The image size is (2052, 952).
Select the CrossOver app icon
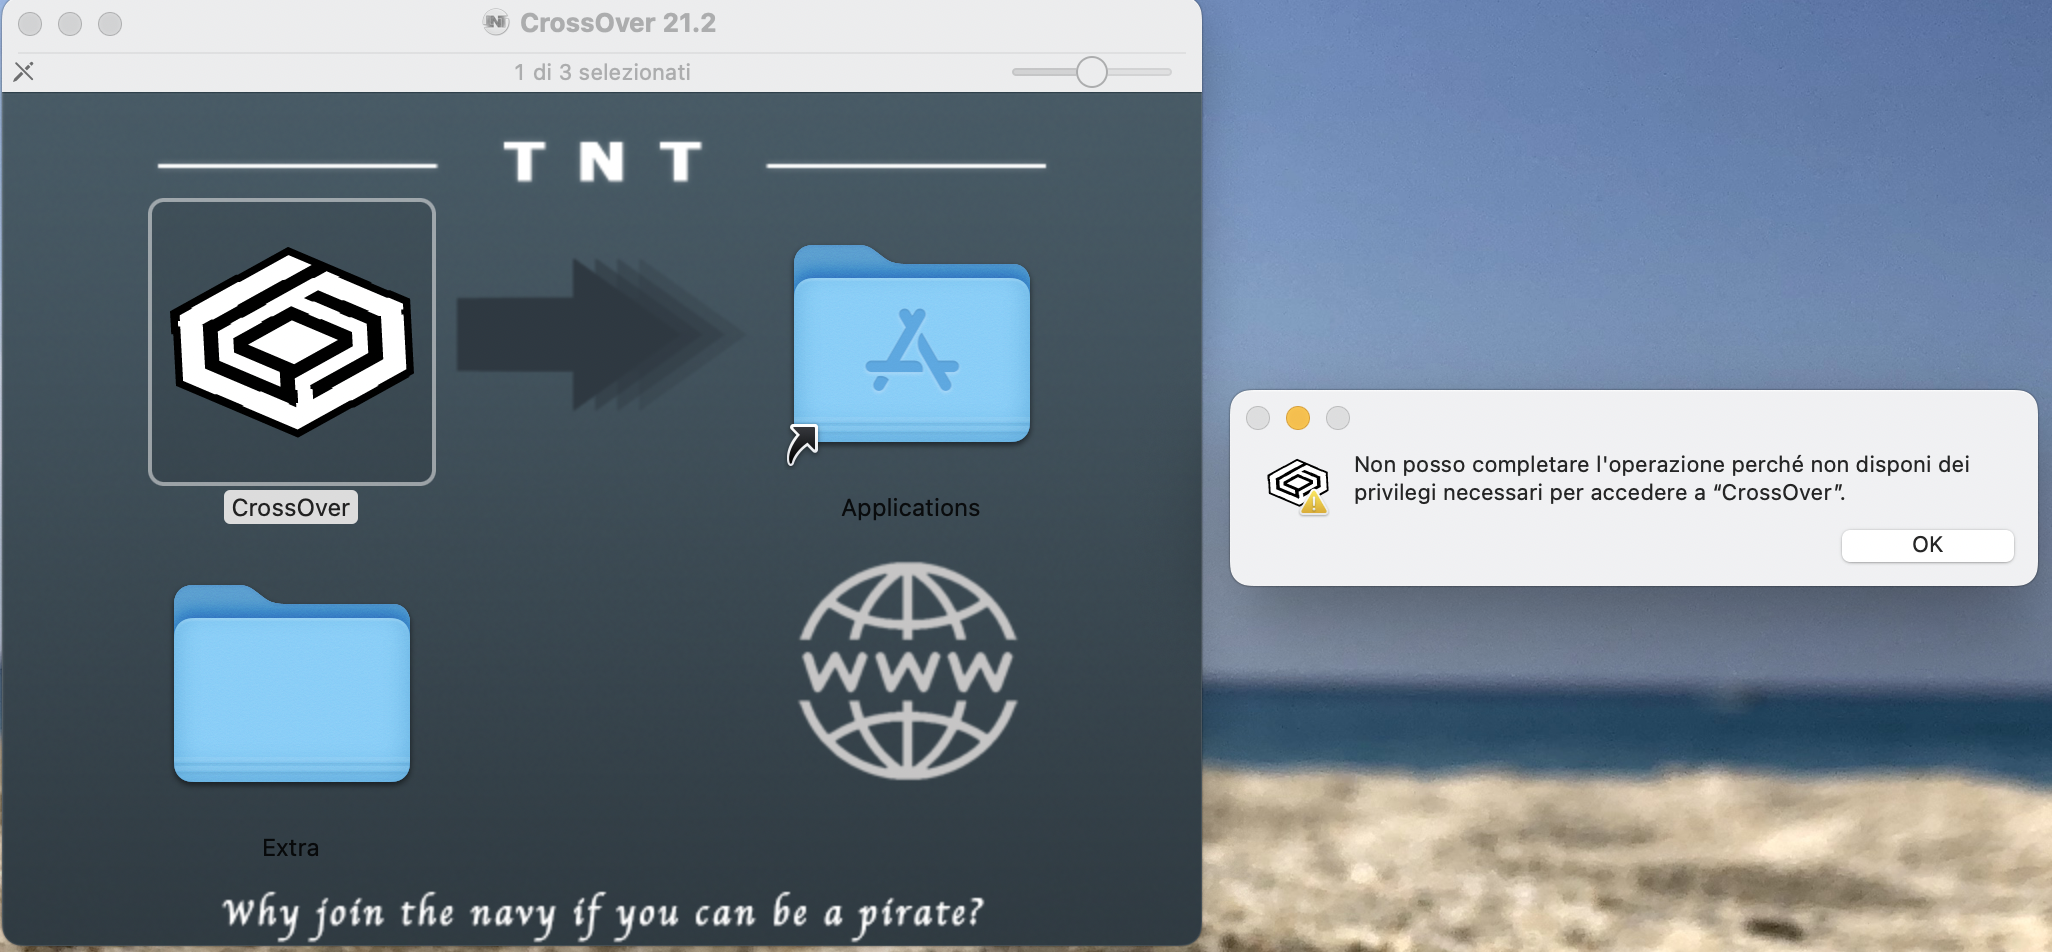point(292,342)
